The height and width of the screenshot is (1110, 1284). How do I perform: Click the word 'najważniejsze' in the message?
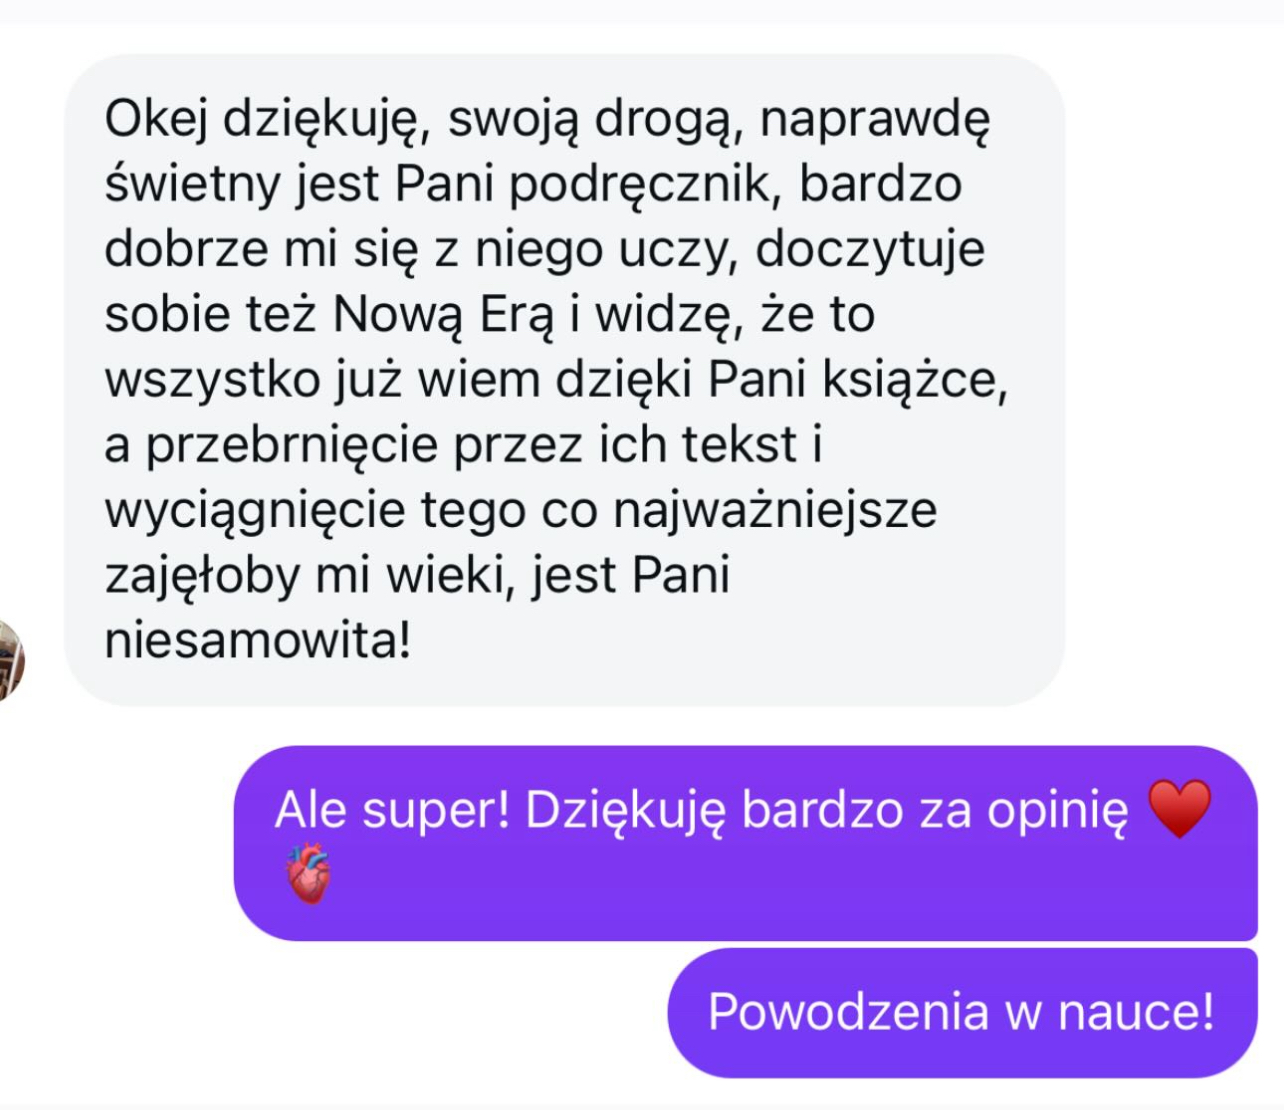point(775,510)
